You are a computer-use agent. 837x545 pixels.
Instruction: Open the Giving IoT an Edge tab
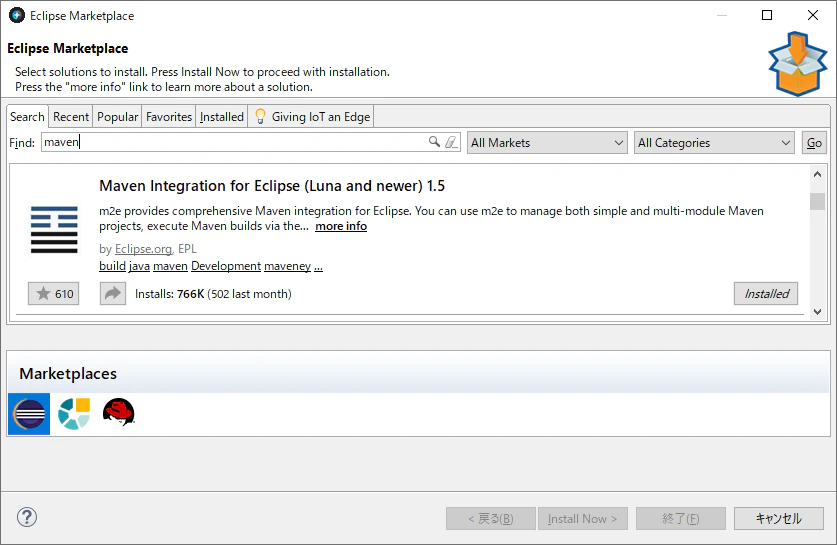[311, 117]
